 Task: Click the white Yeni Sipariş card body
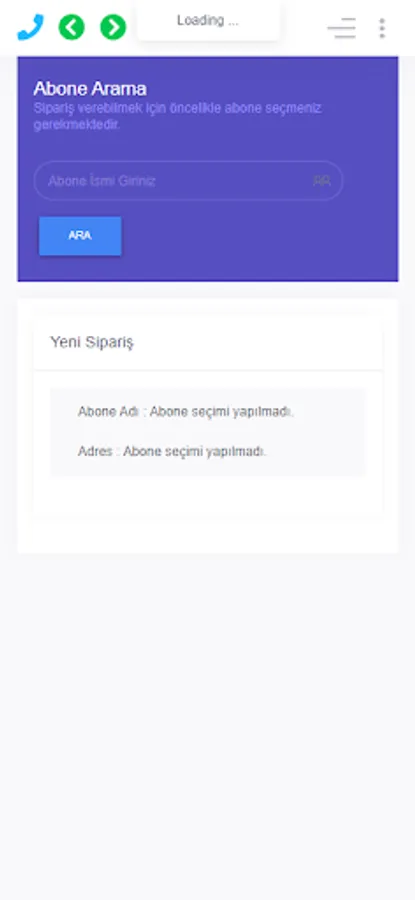[208, 496]
